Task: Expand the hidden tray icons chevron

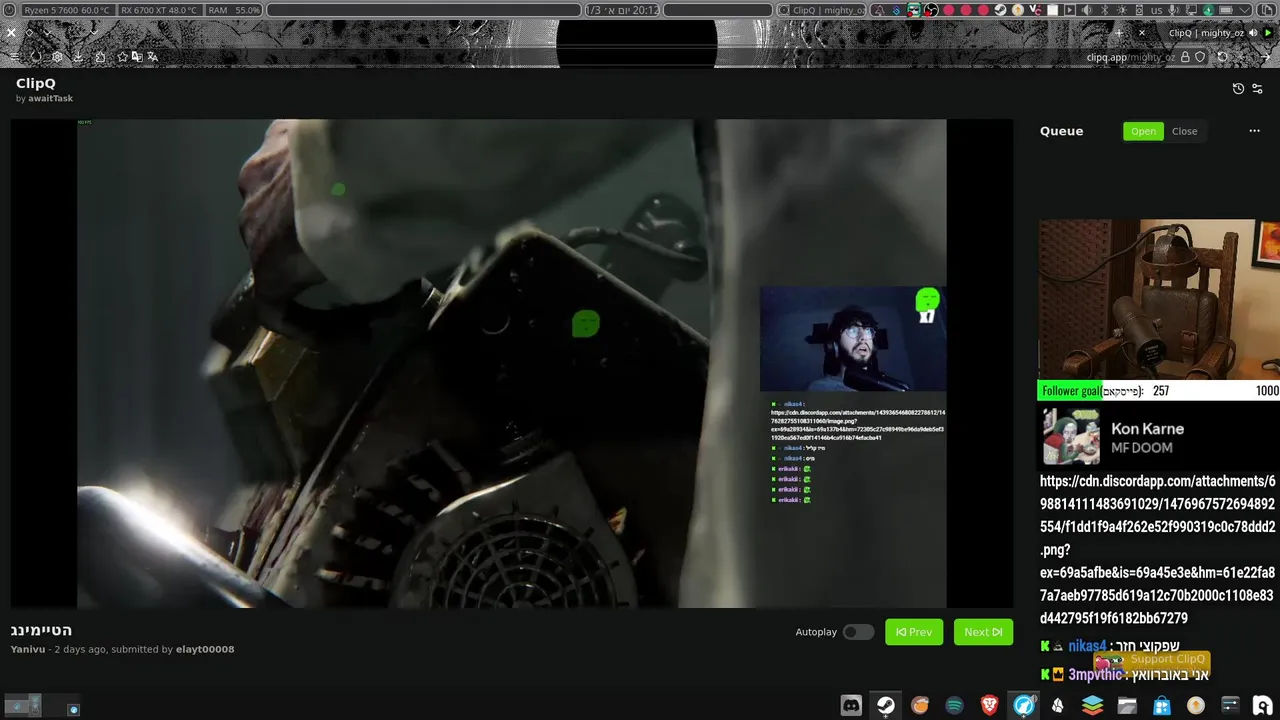Action: [x=1243, y=10]
